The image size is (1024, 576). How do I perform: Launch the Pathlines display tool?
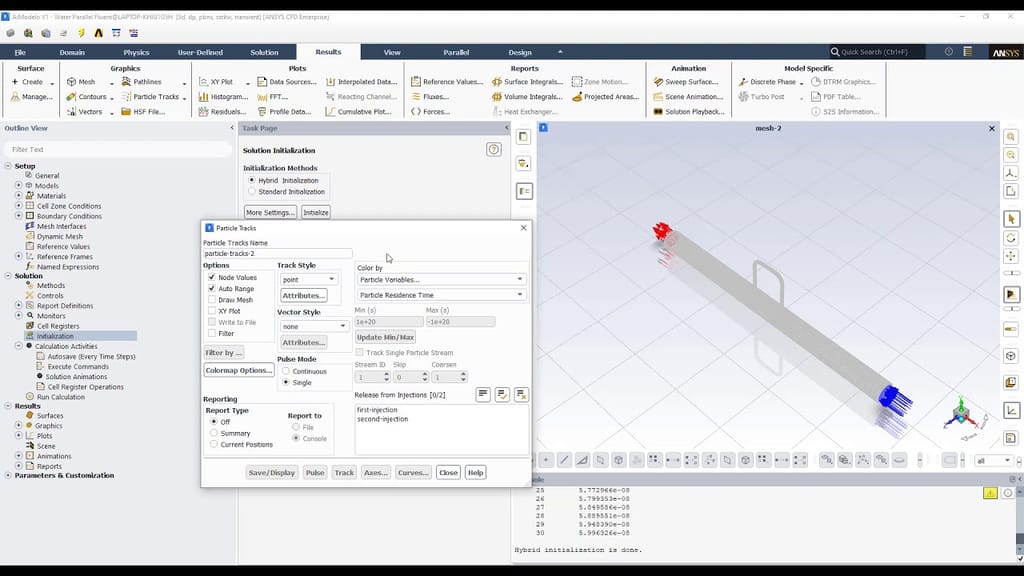coord(148,81)
